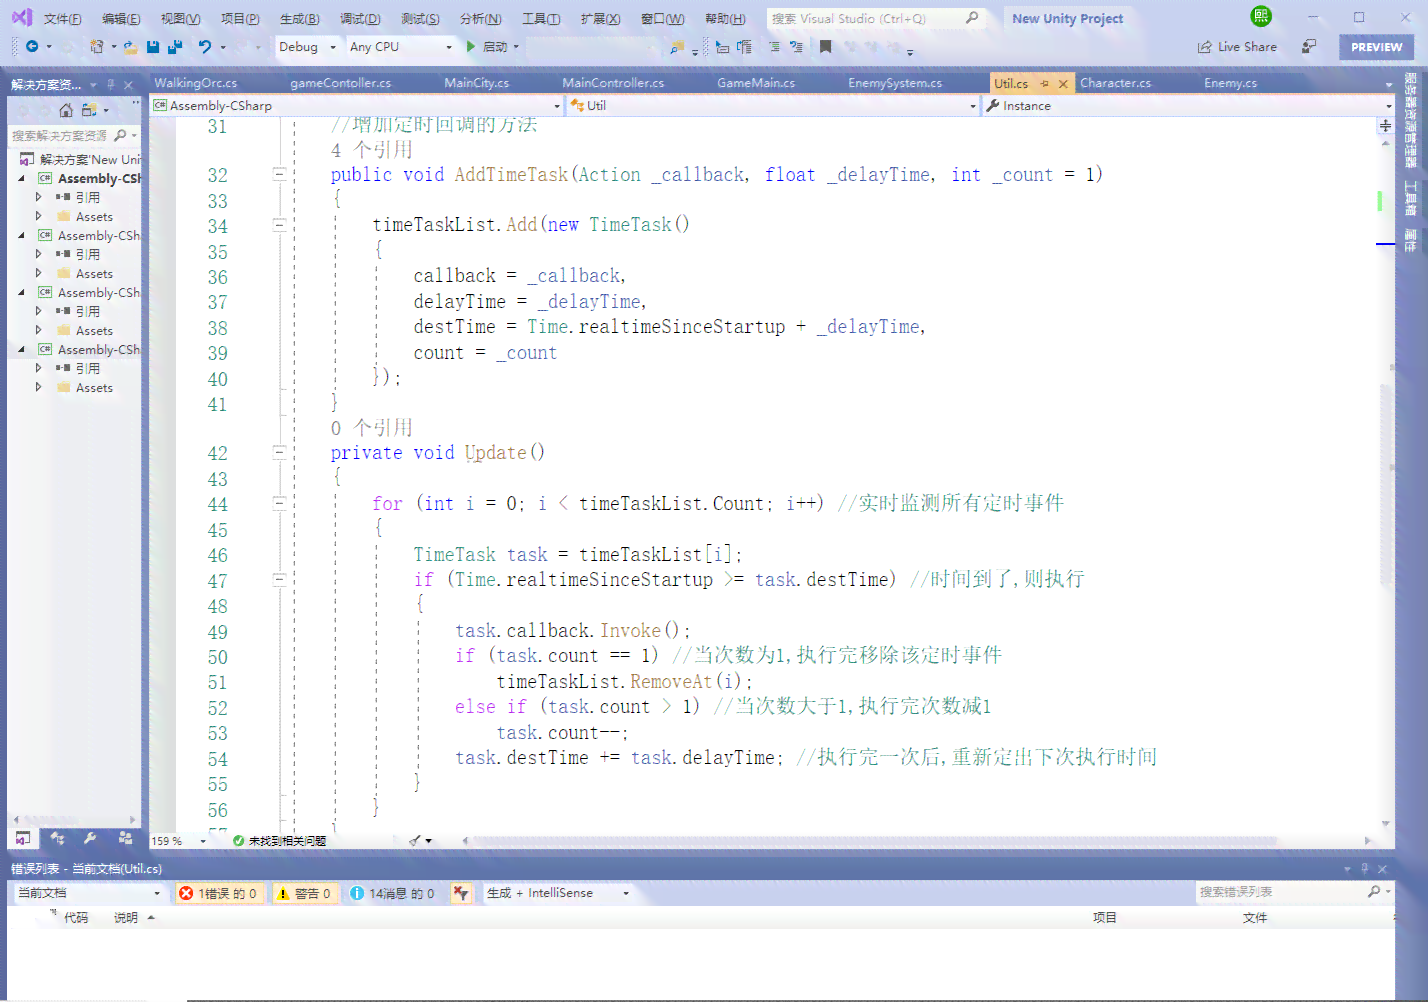Click the clear all filters icon in Error List
Screen dimensions: 1428x1002
[460, 893]
